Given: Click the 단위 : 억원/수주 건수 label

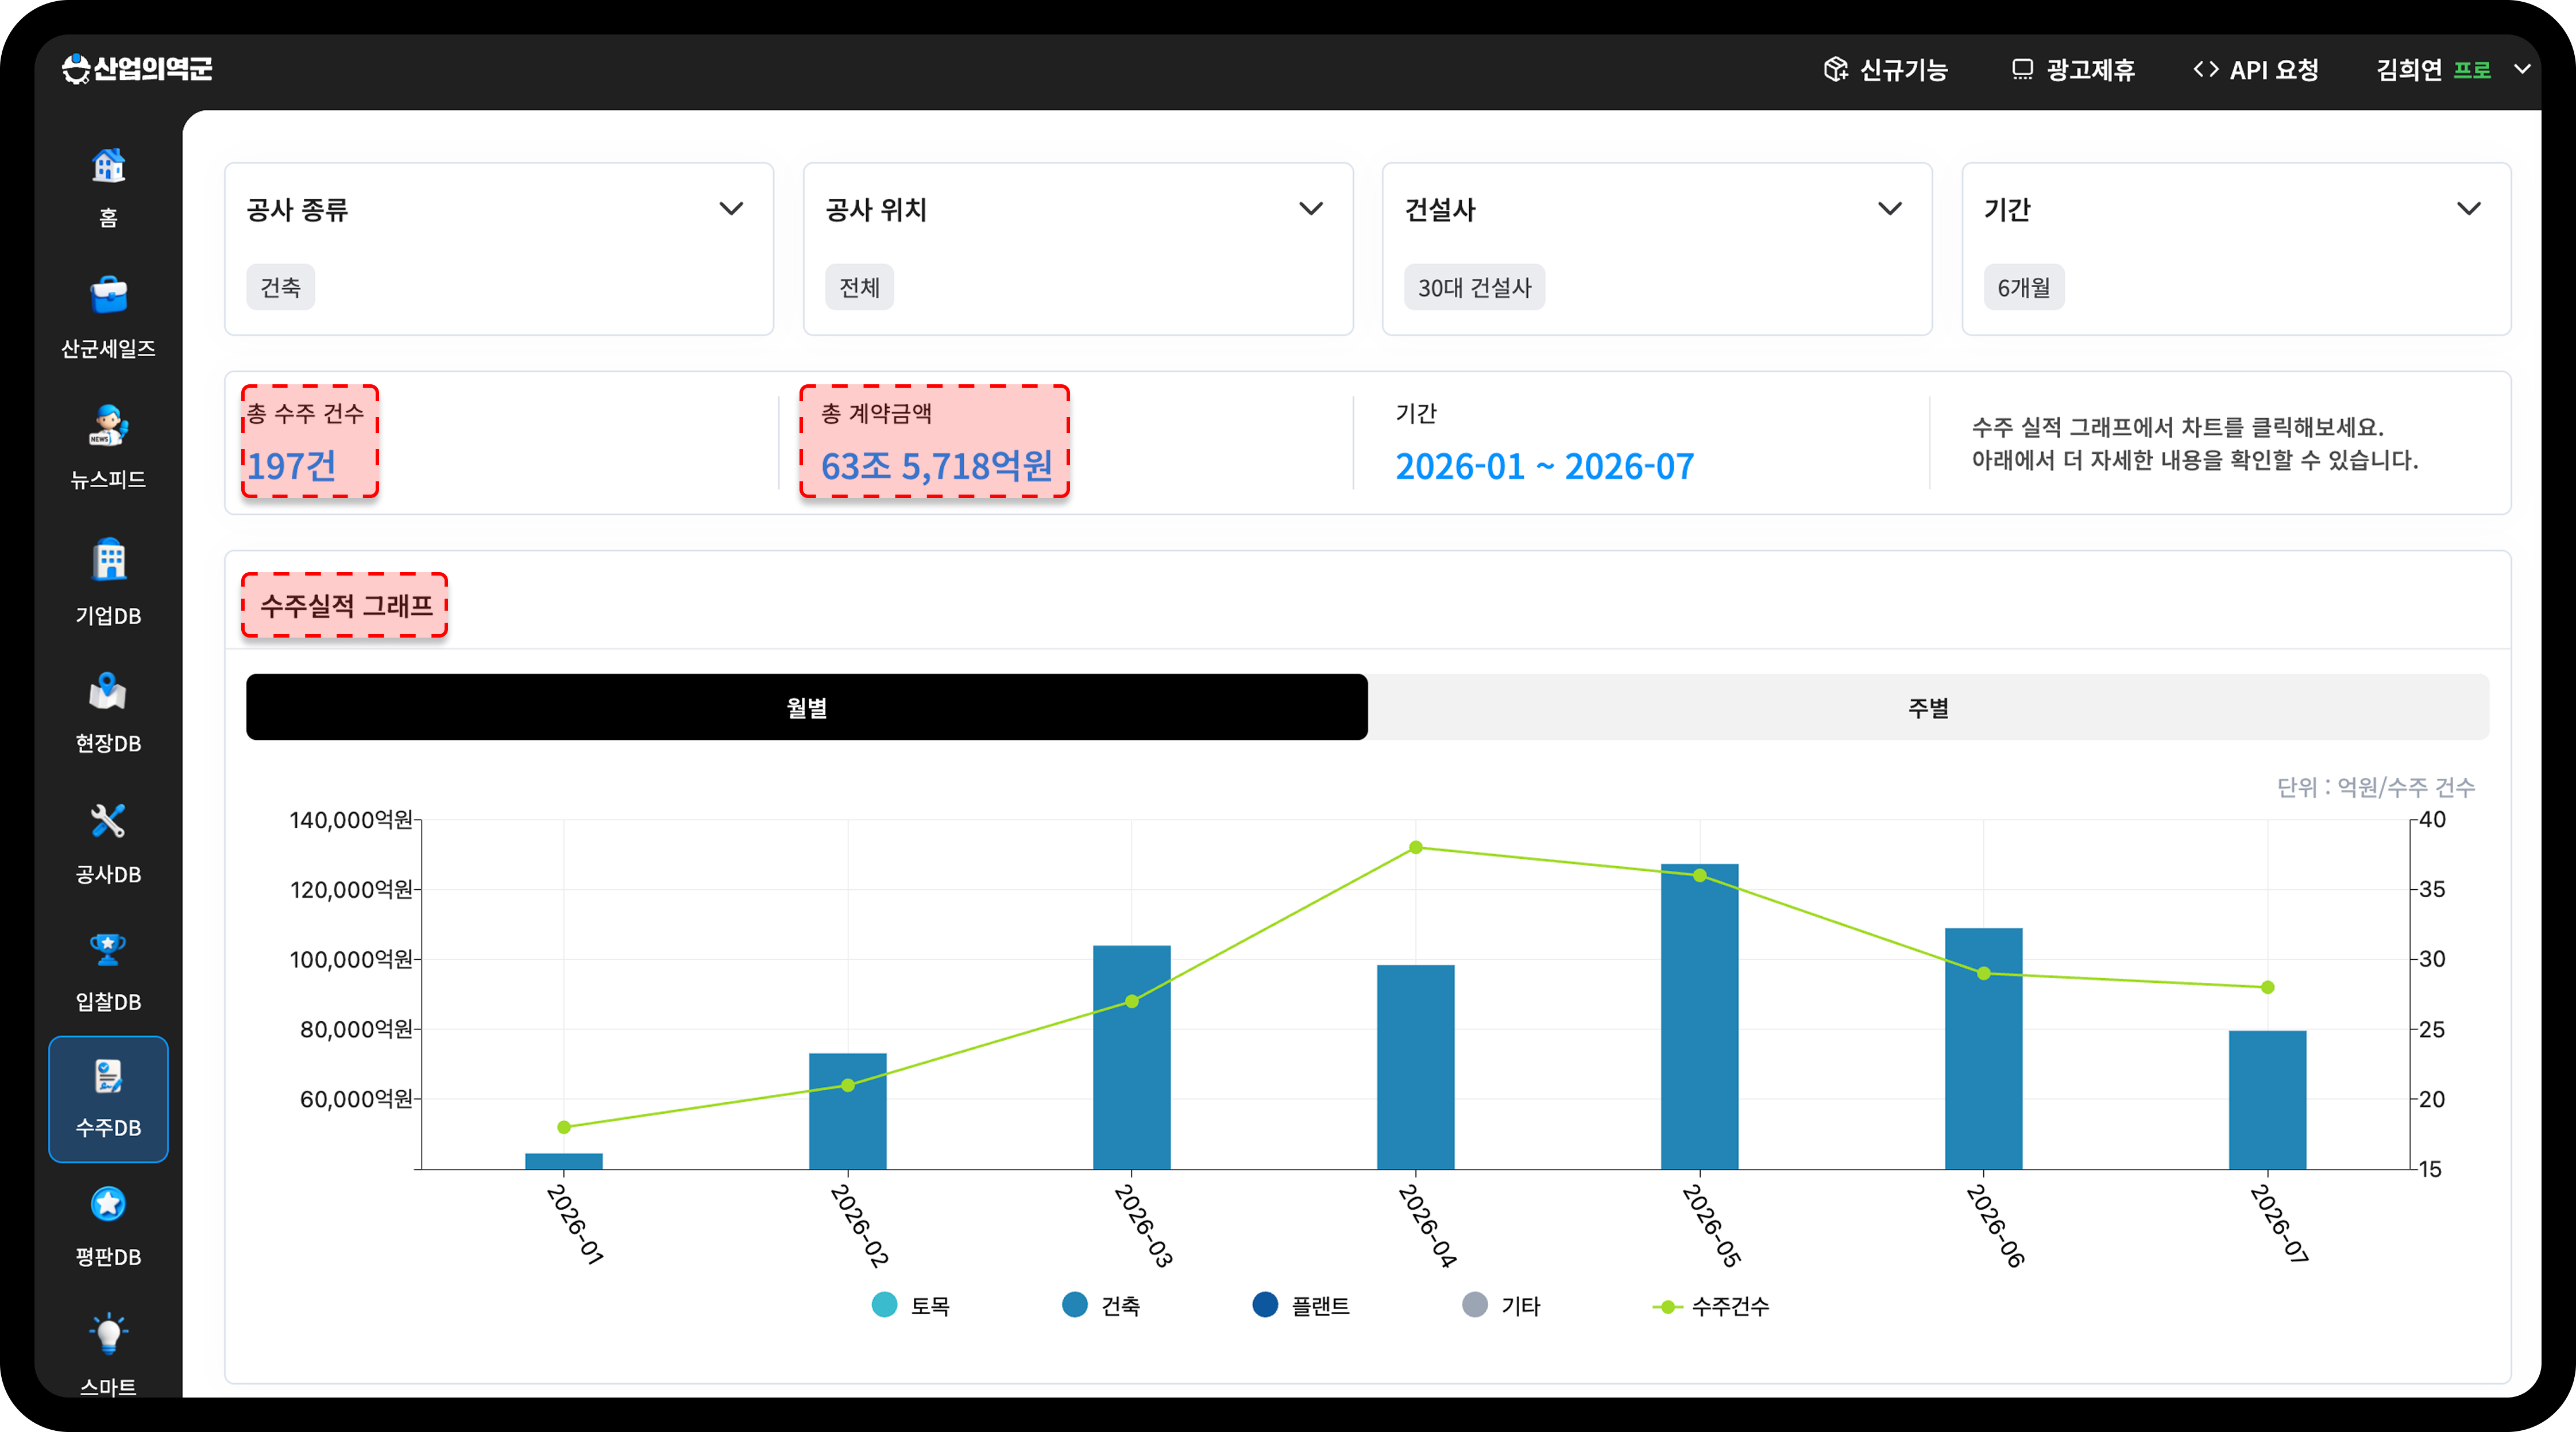Looking at the screenshot, I should [x=2376, y=787].
